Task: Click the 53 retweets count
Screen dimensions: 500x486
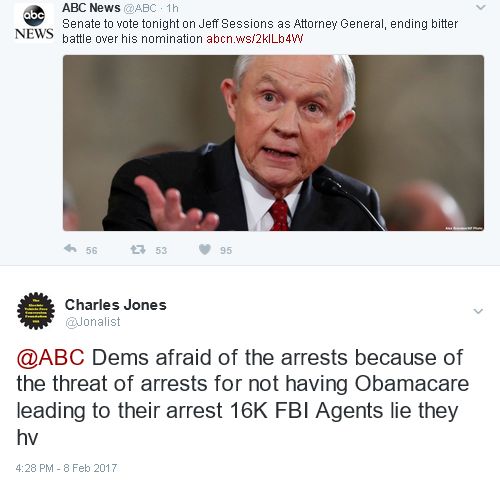Action: [x=161, y=250]
